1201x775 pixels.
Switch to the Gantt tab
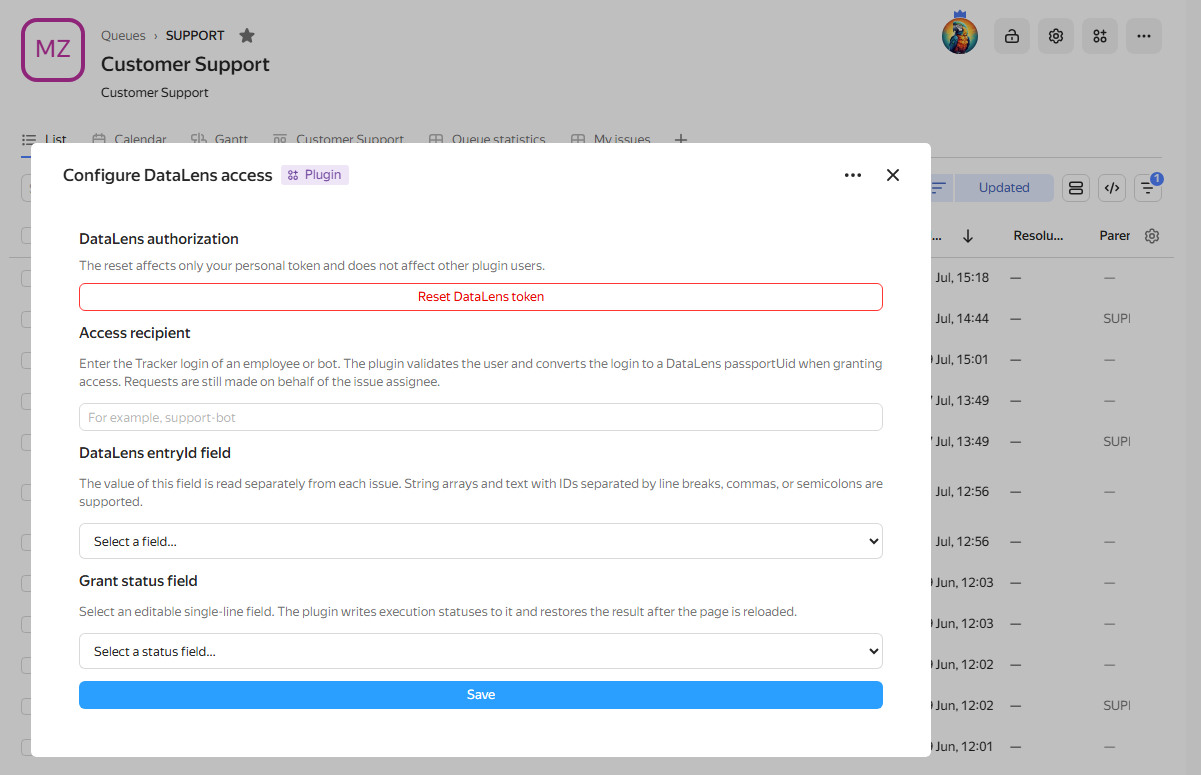coord(220,140)
